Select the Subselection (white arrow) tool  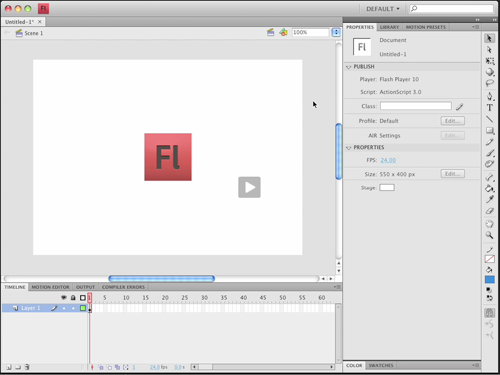click(x=489, y=50)
